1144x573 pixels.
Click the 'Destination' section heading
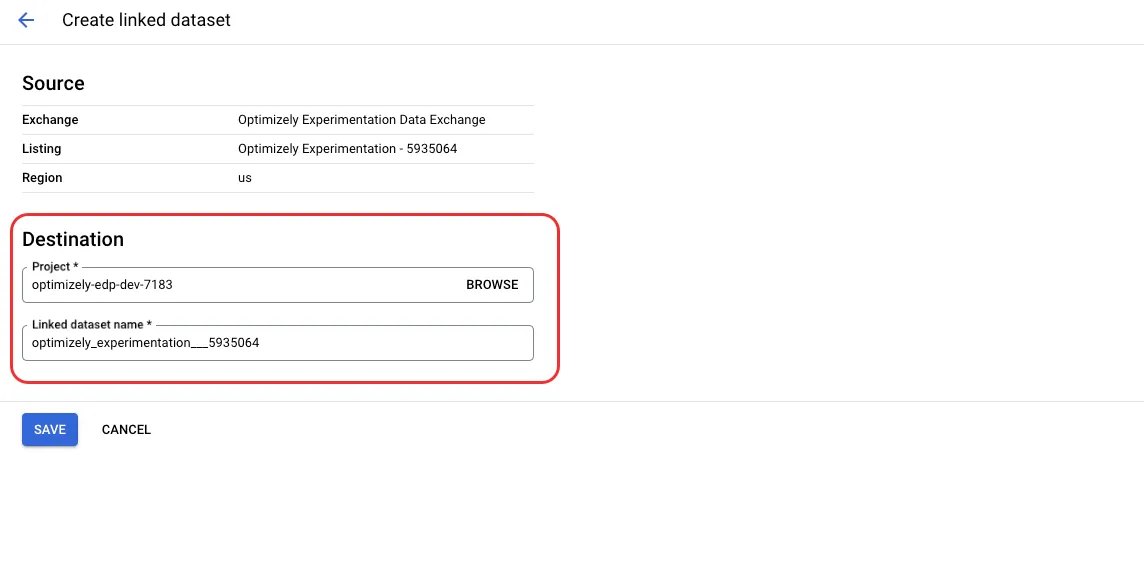[x=73, y=239]
